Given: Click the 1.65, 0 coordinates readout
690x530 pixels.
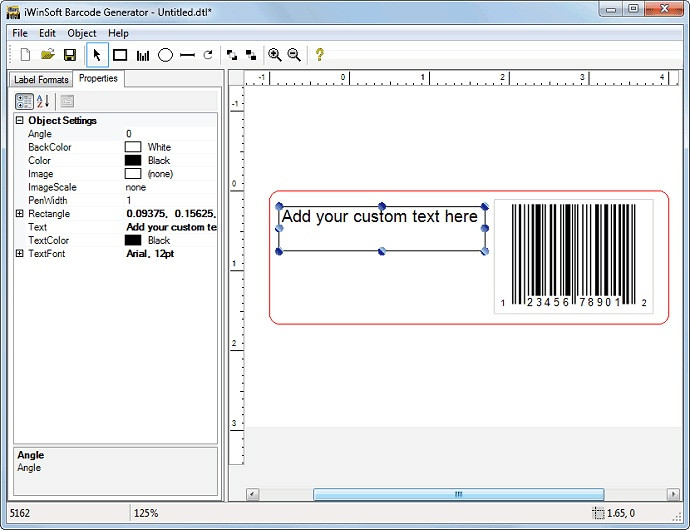Looking at the screenshot, I should (x=621, y=513).
